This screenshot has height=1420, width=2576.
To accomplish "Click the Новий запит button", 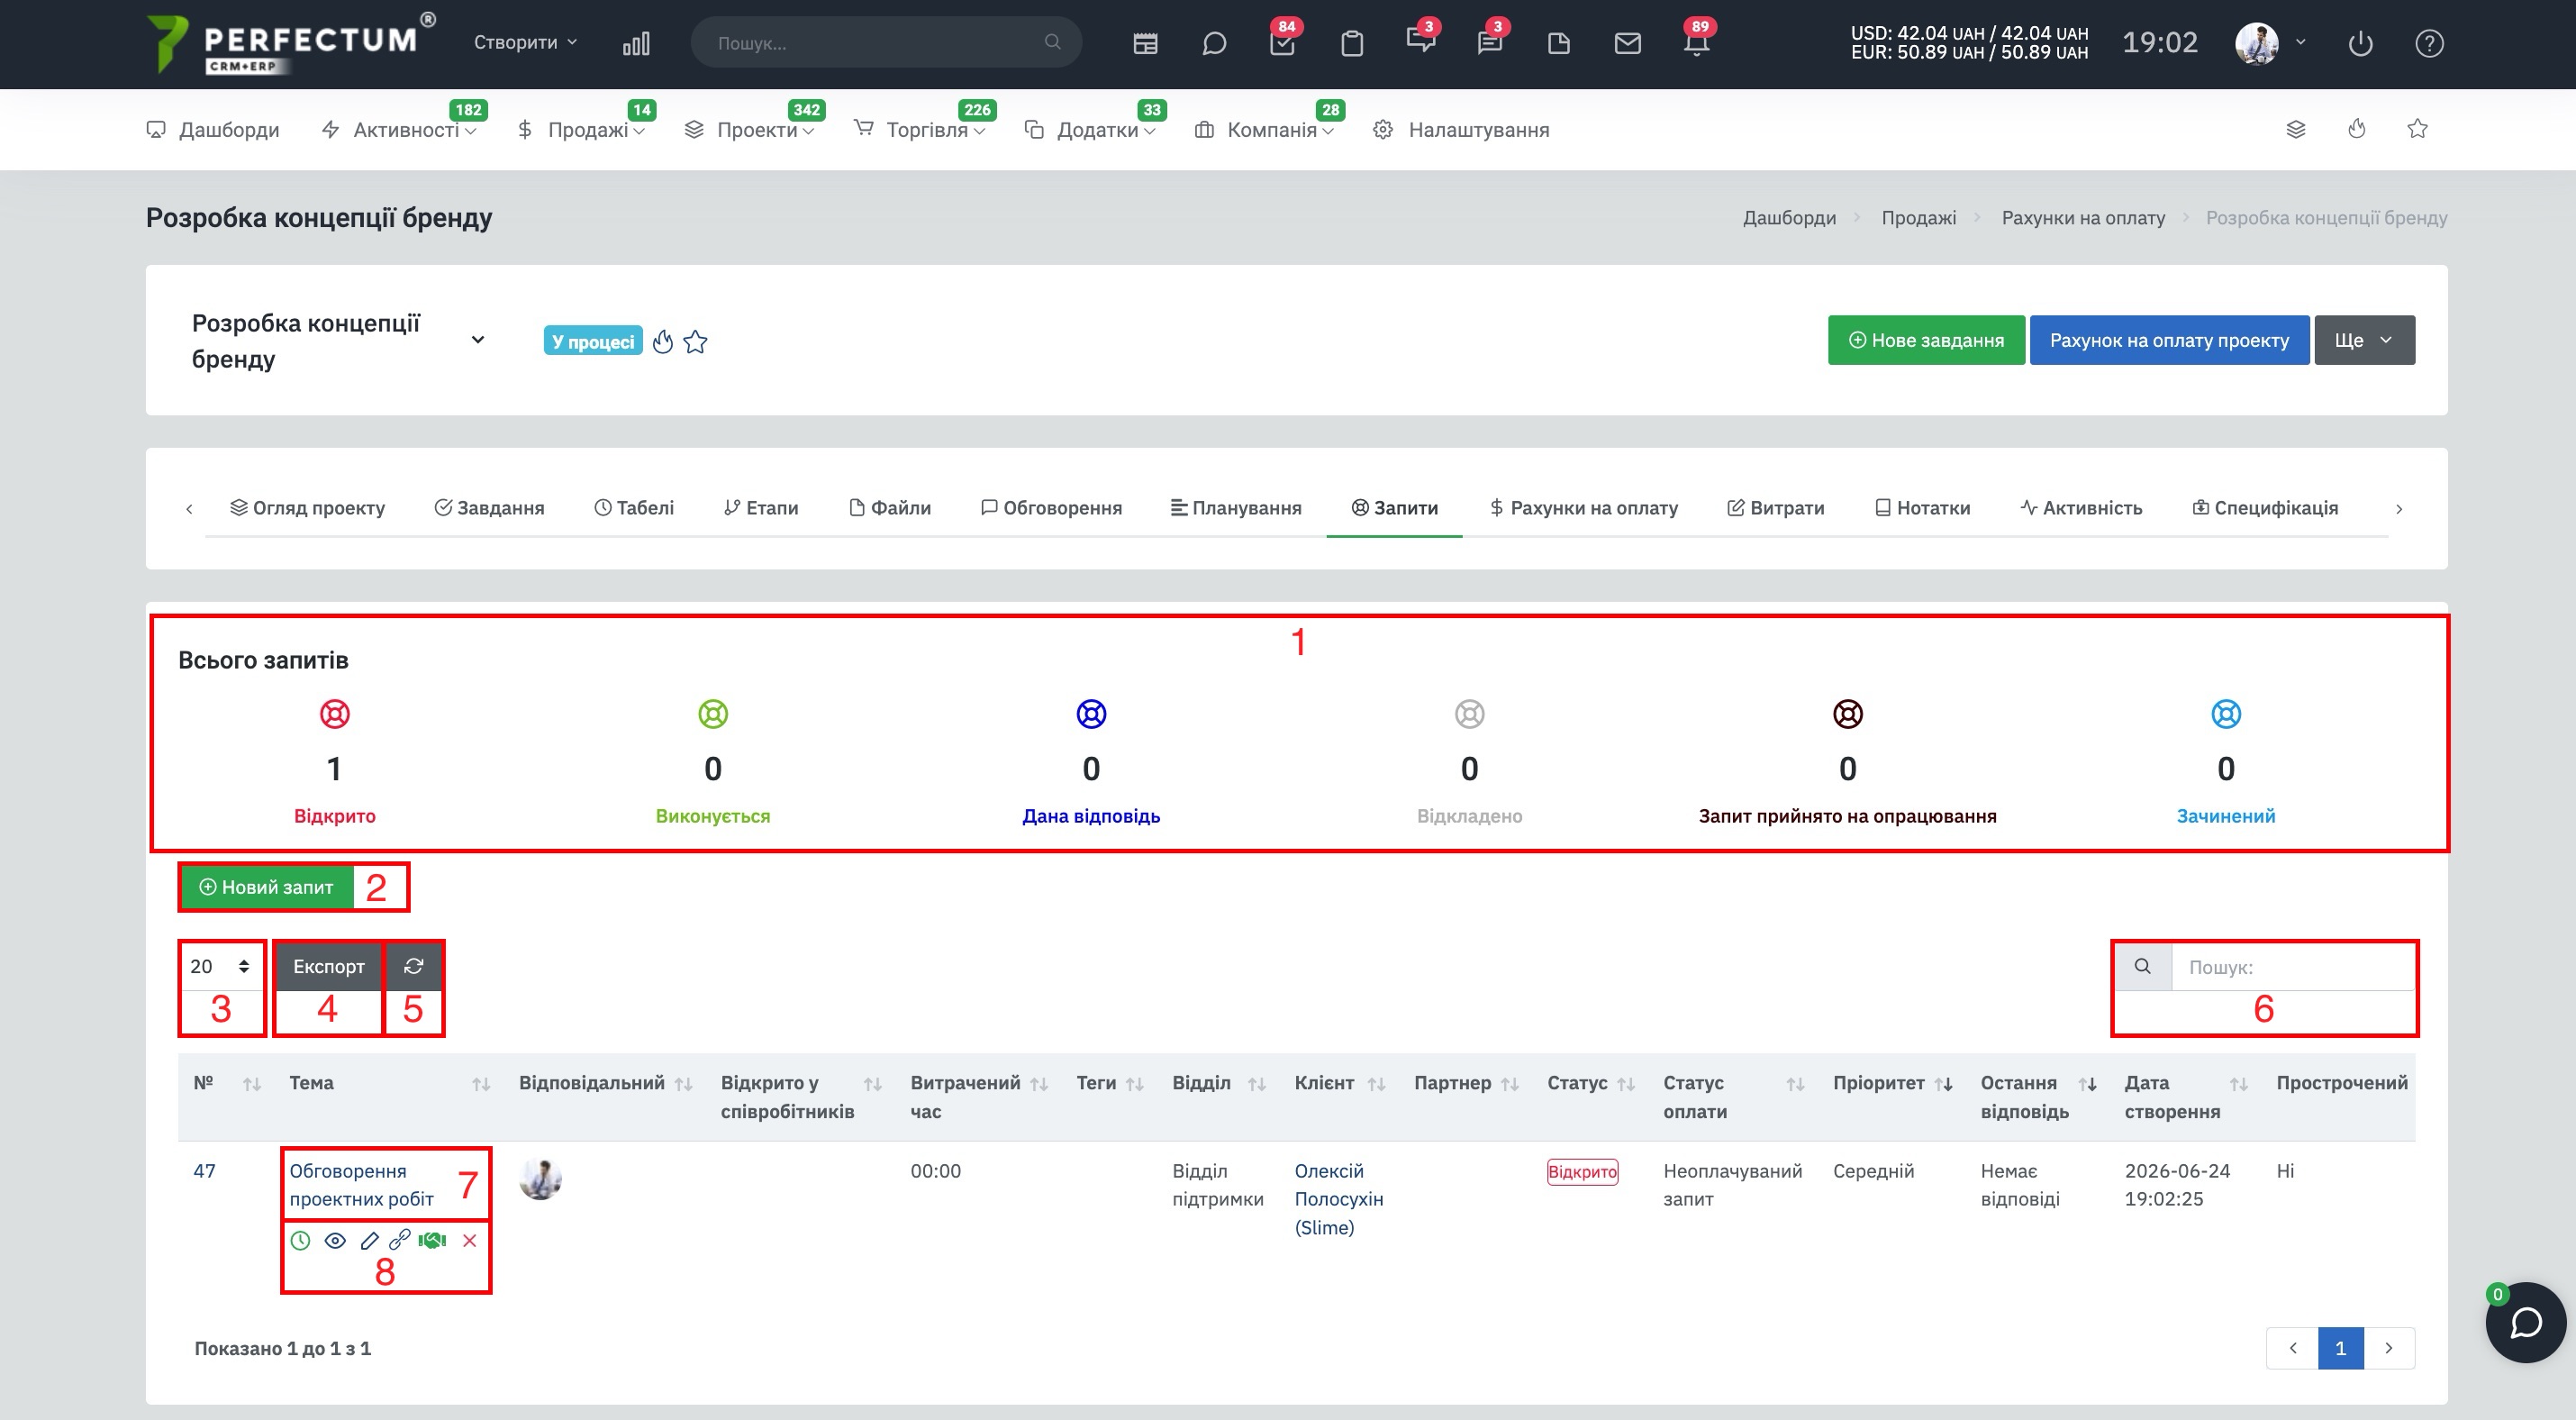I will tap(266, 887).
